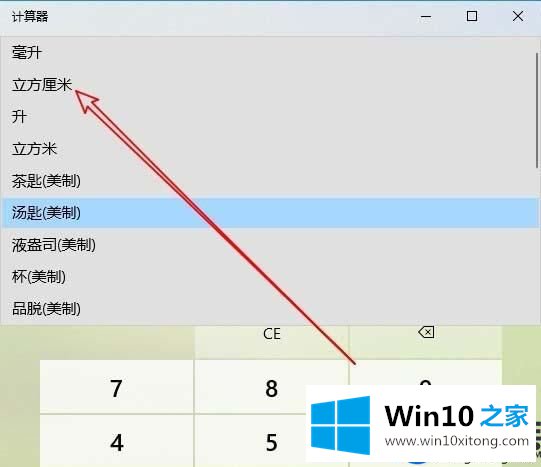
Task: Tap number 8 key
Action: coord(272,388)
